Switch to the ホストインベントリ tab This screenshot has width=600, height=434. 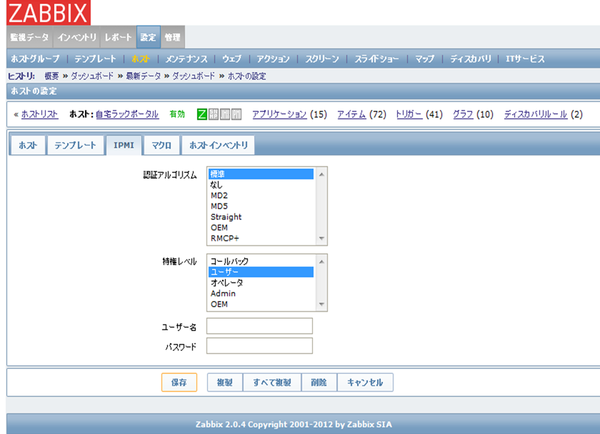tap(218, 145)
